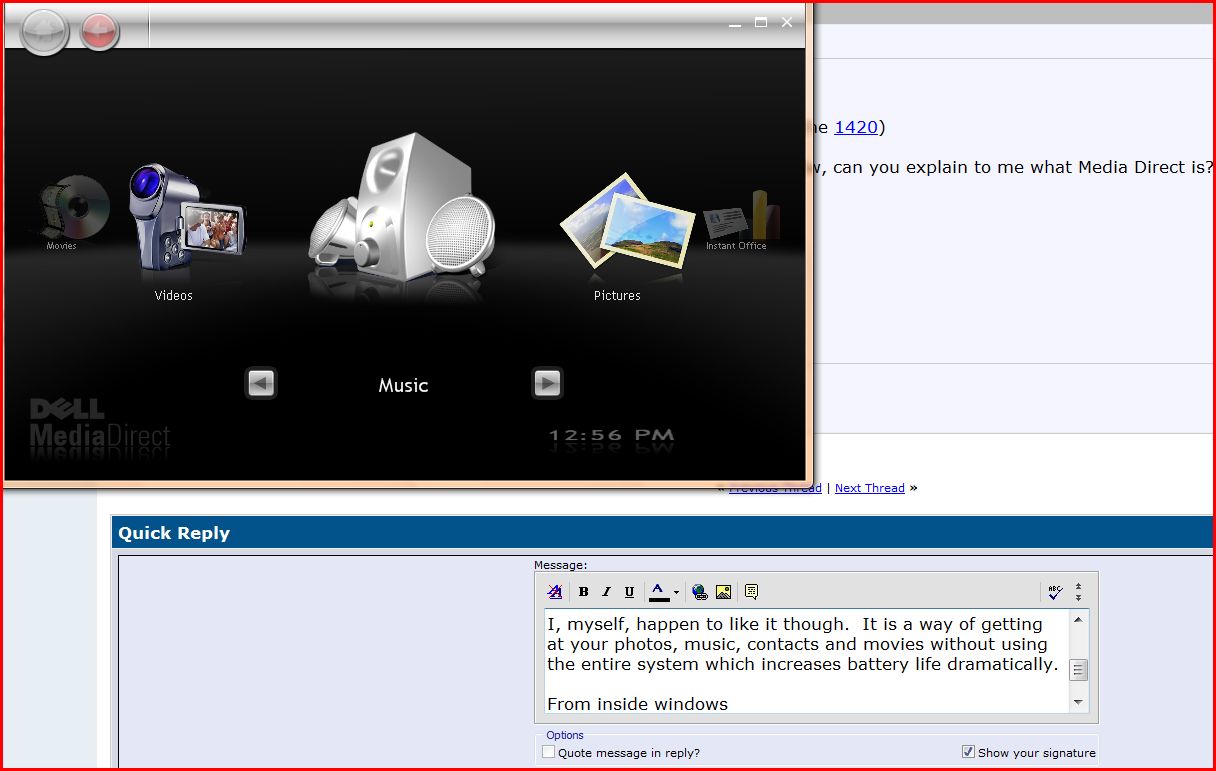
Task: Click the message box scroll up arrow
Action: [1078, 620]
